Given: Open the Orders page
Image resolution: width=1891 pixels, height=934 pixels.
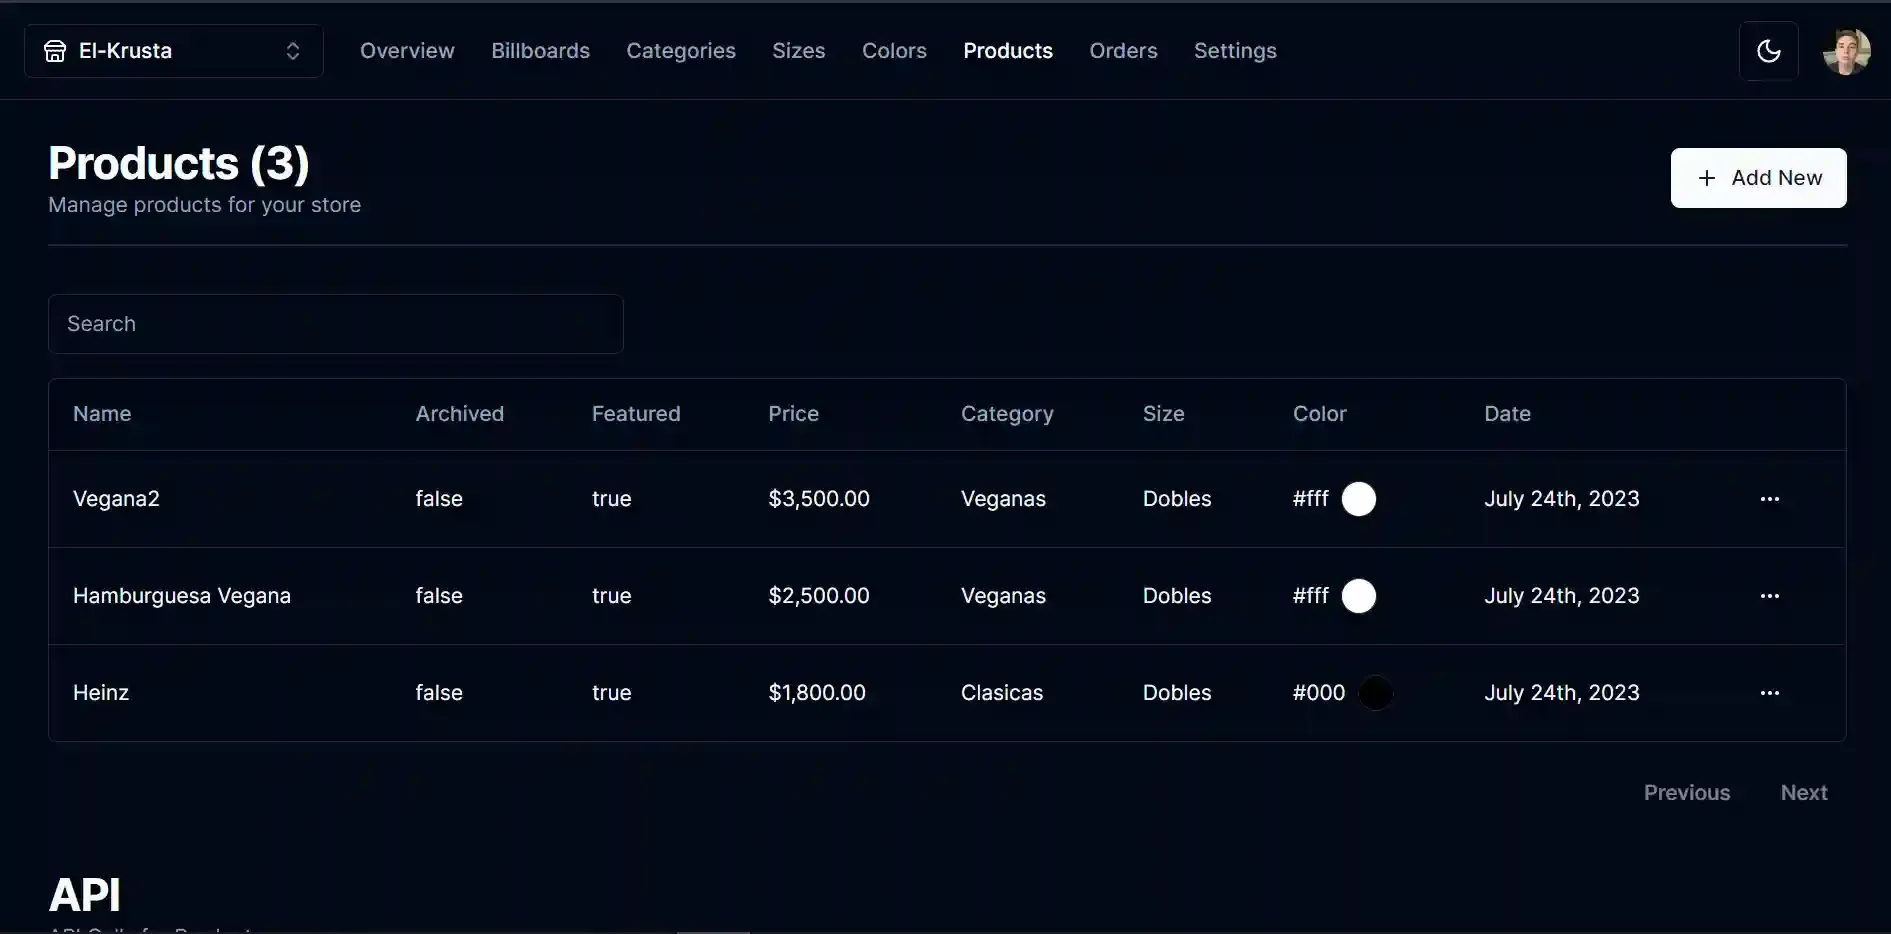Looking at the screenshot, I should pos(1123,51).
